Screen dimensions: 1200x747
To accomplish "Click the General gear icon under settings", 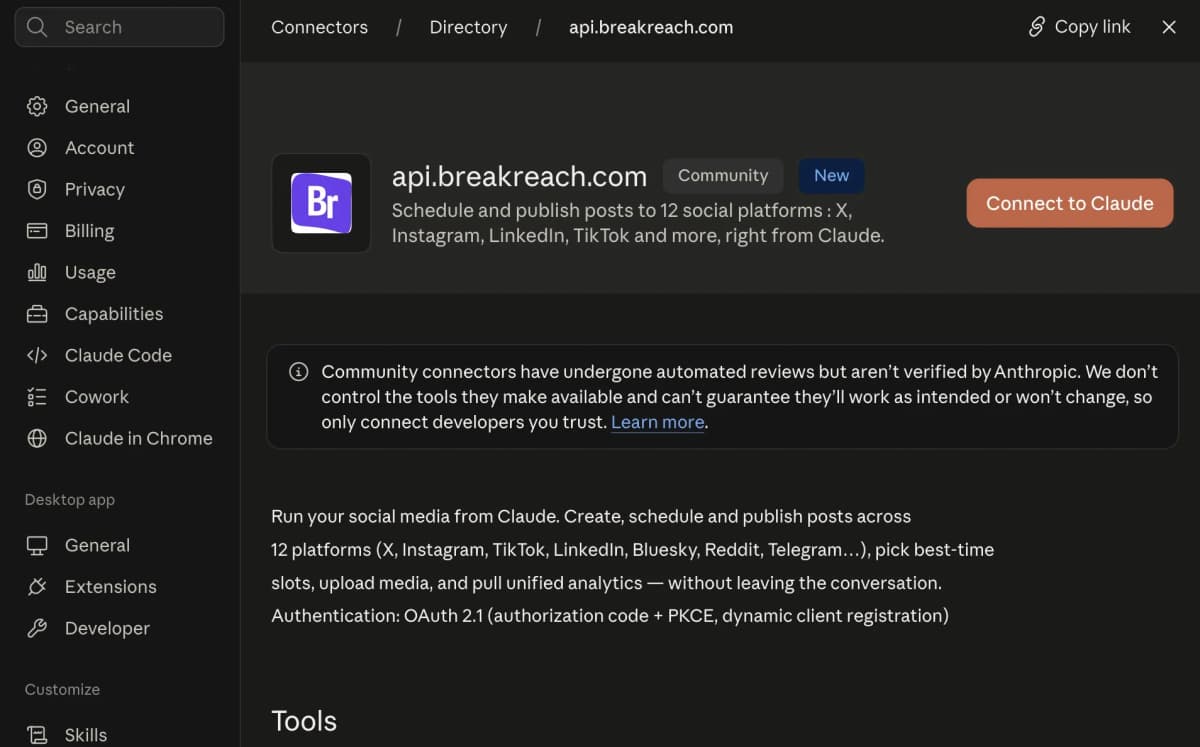I will 37,106.
